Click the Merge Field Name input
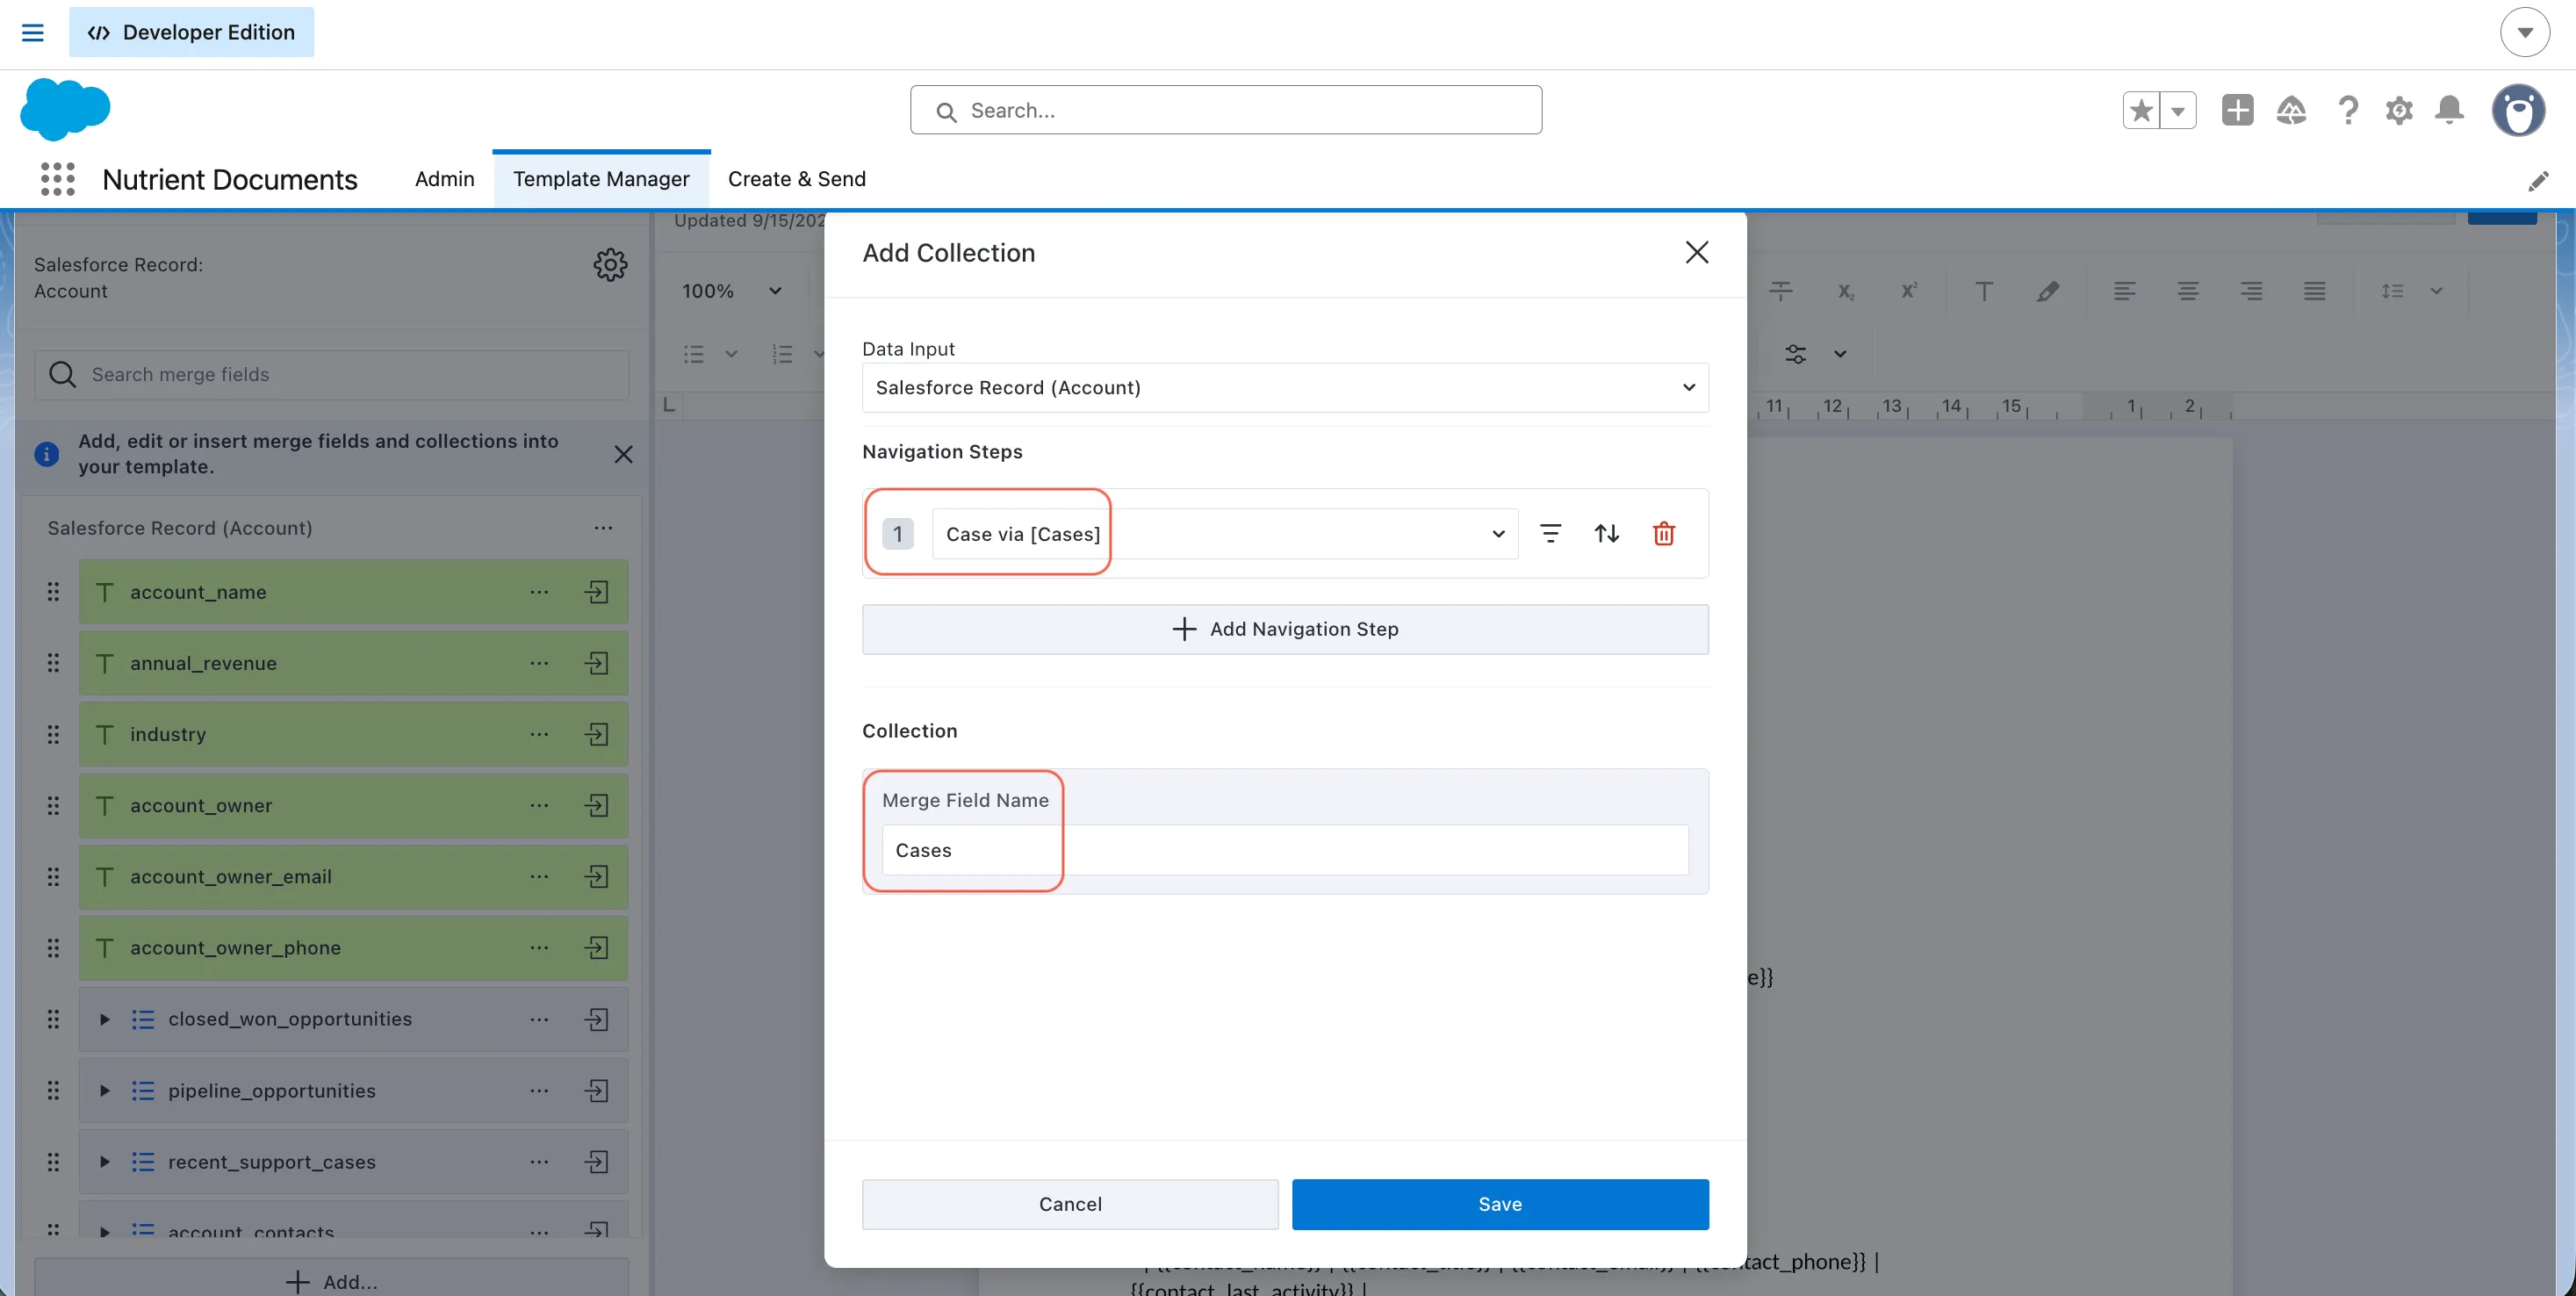The height and width of the screenshot is (1296, 2576). coord(1285,850)
